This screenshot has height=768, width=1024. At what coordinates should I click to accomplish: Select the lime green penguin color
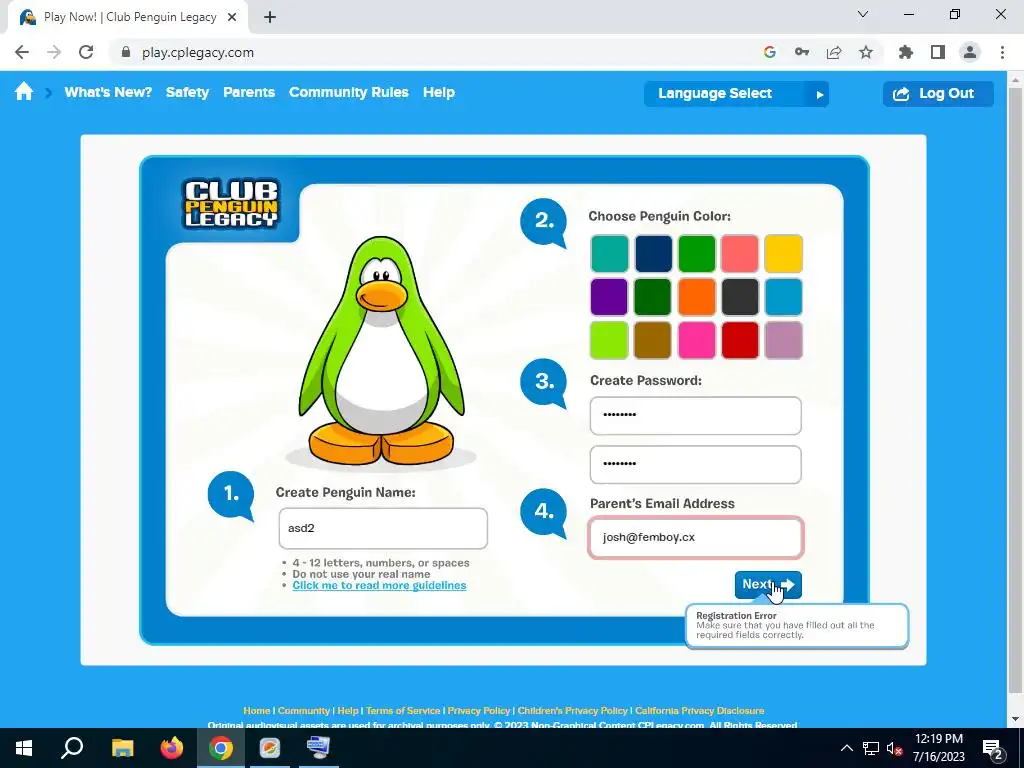pos(609,340)
